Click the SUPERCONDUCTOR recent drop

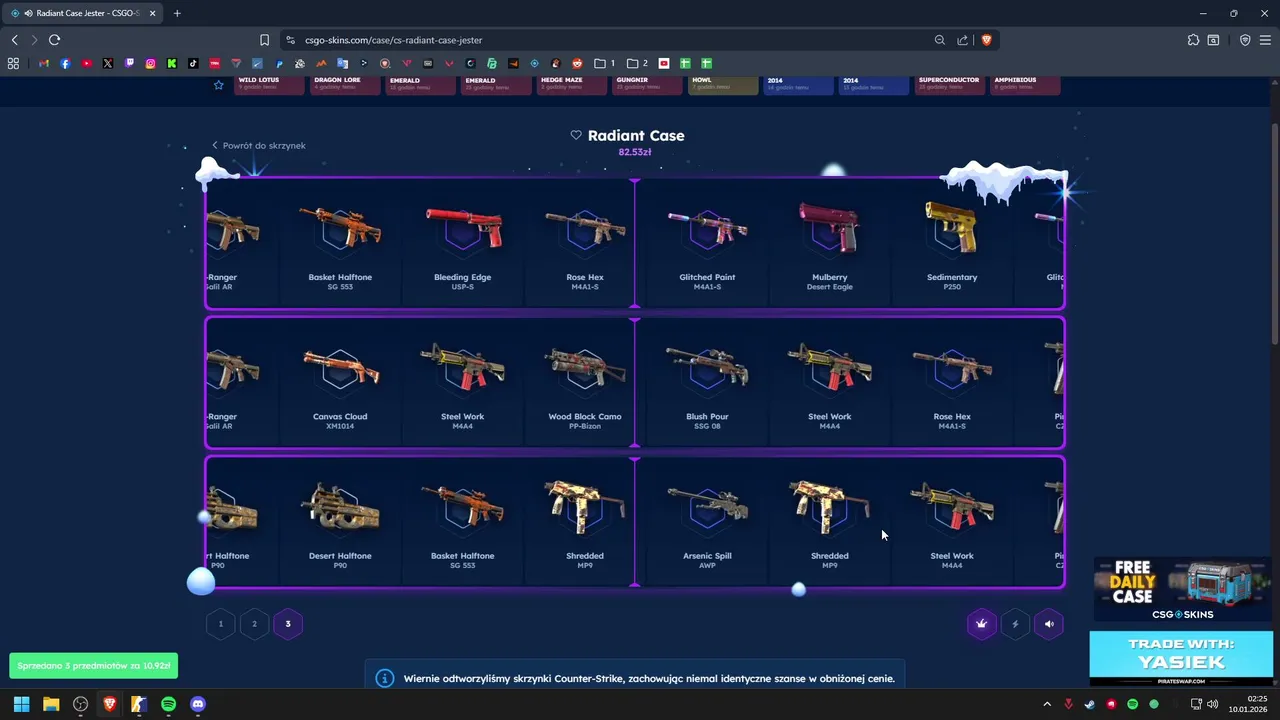pyautogui.click(x=950, y=84)
